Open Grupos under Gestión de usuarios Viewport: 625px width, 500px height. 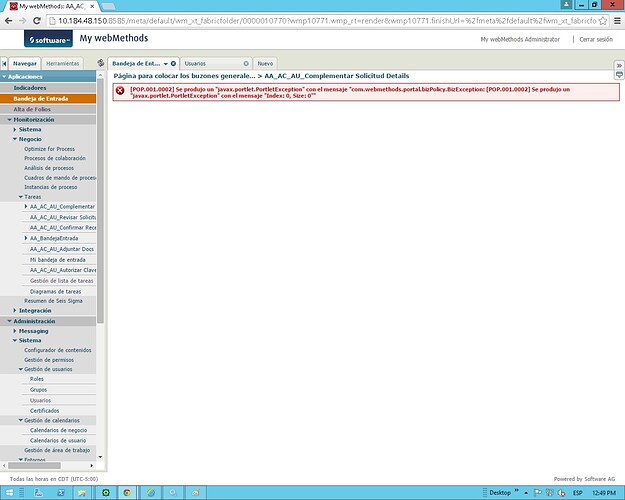38,390
